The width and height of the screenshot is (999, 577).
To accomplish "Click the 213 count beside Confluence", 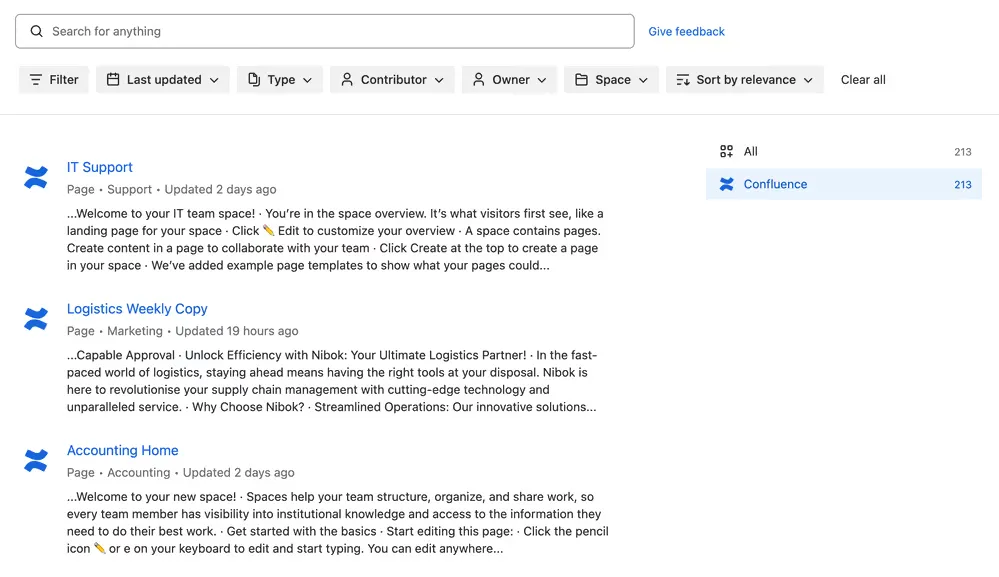I will (963, 185).
